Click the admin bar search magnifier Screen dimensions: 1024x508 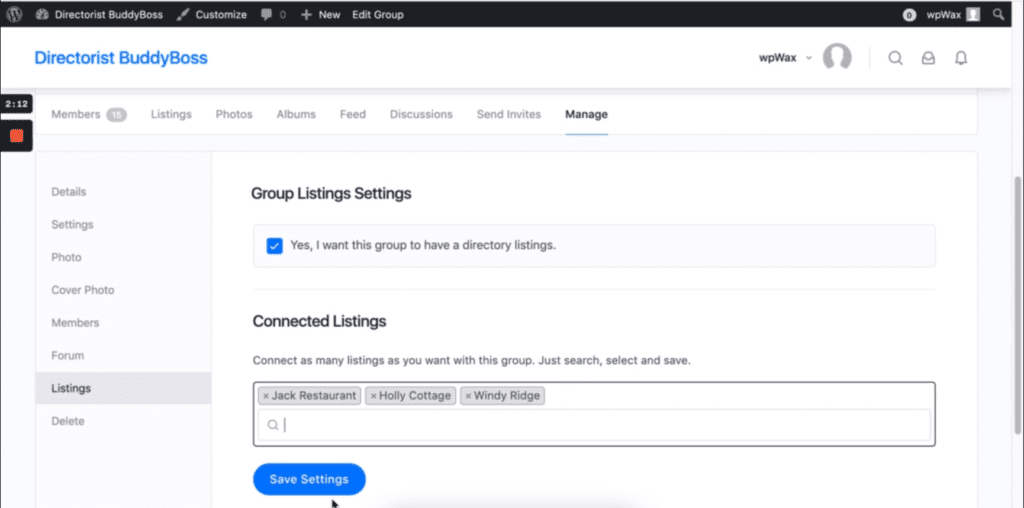click(x=999, y=14)
